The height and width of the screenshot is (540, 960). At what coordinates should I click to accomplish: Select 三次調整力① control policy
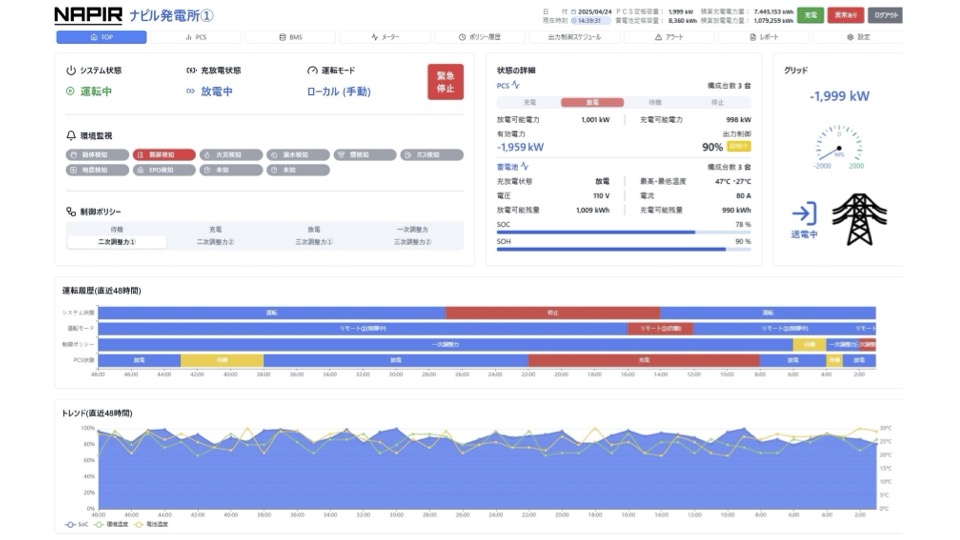314,242
